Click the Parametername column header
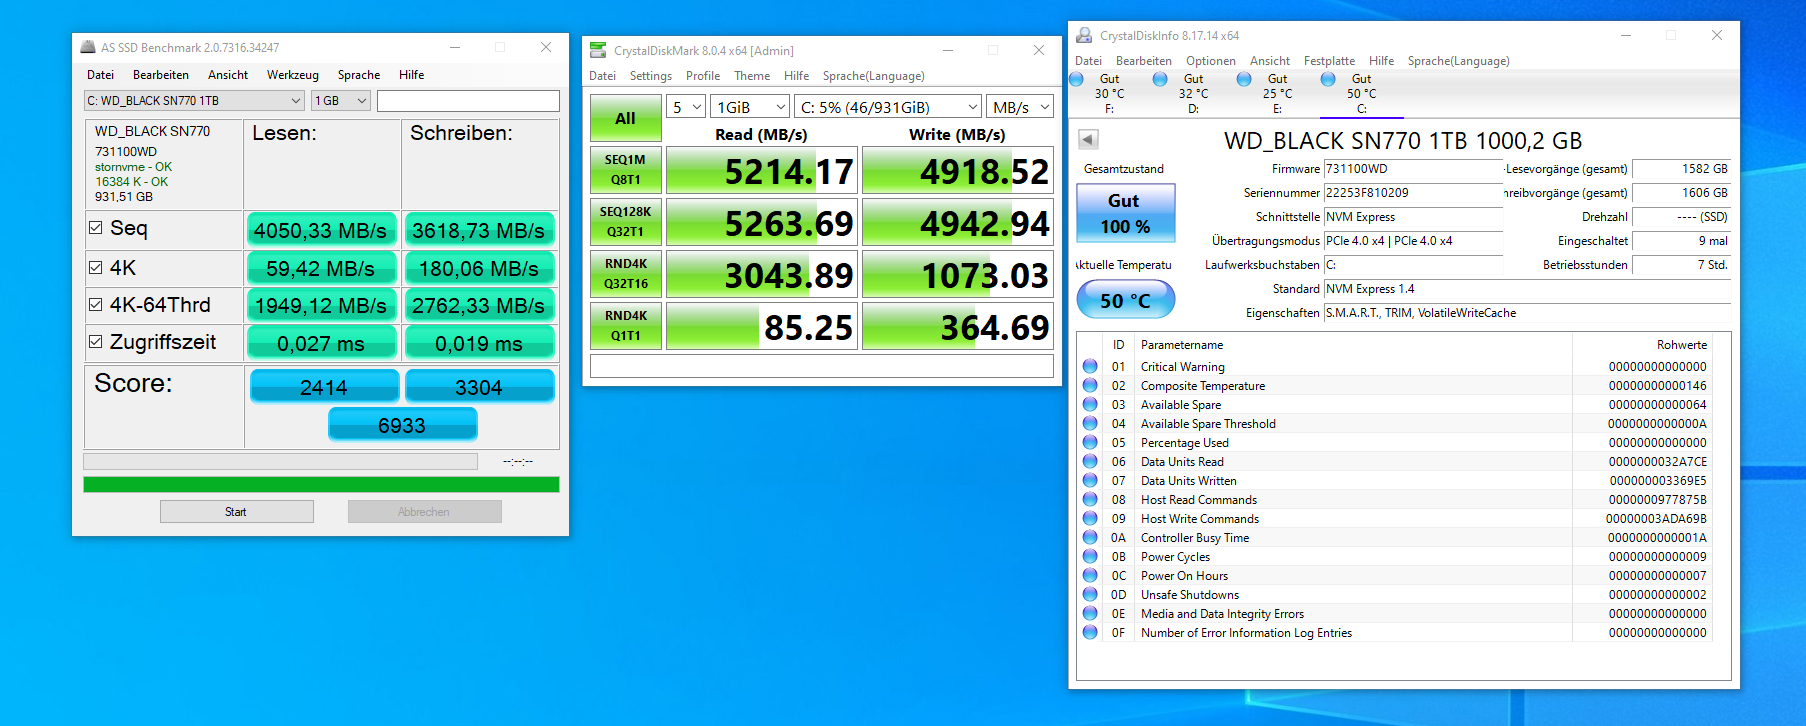The image size is (1806, 726). click(1182, 345)
